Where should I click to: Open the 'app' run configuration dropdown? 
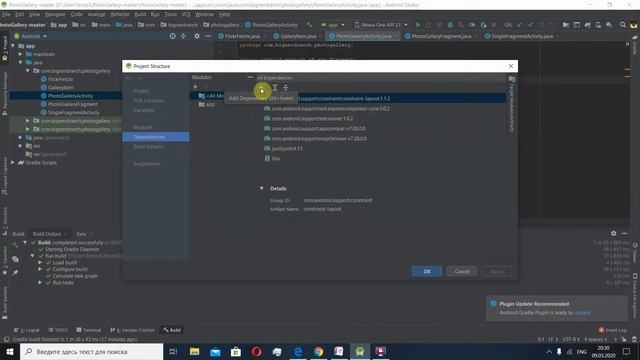tap(333, 25)
